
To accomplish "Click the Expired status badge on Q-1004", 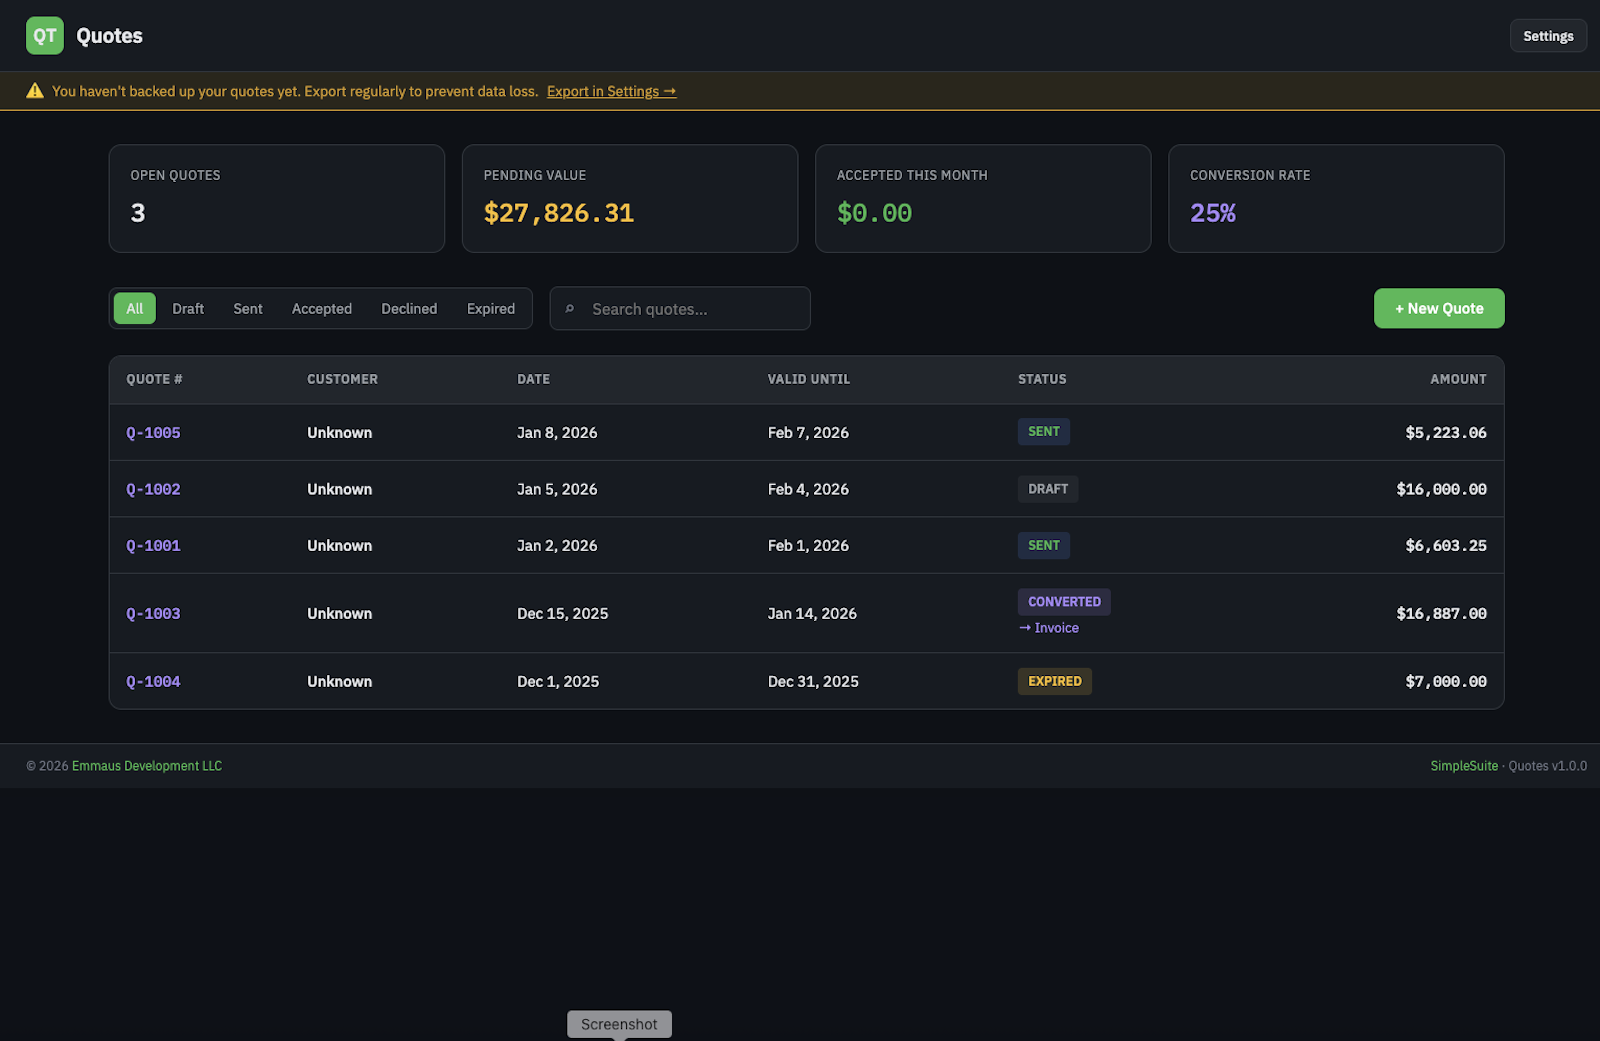I will [1054, 681].
